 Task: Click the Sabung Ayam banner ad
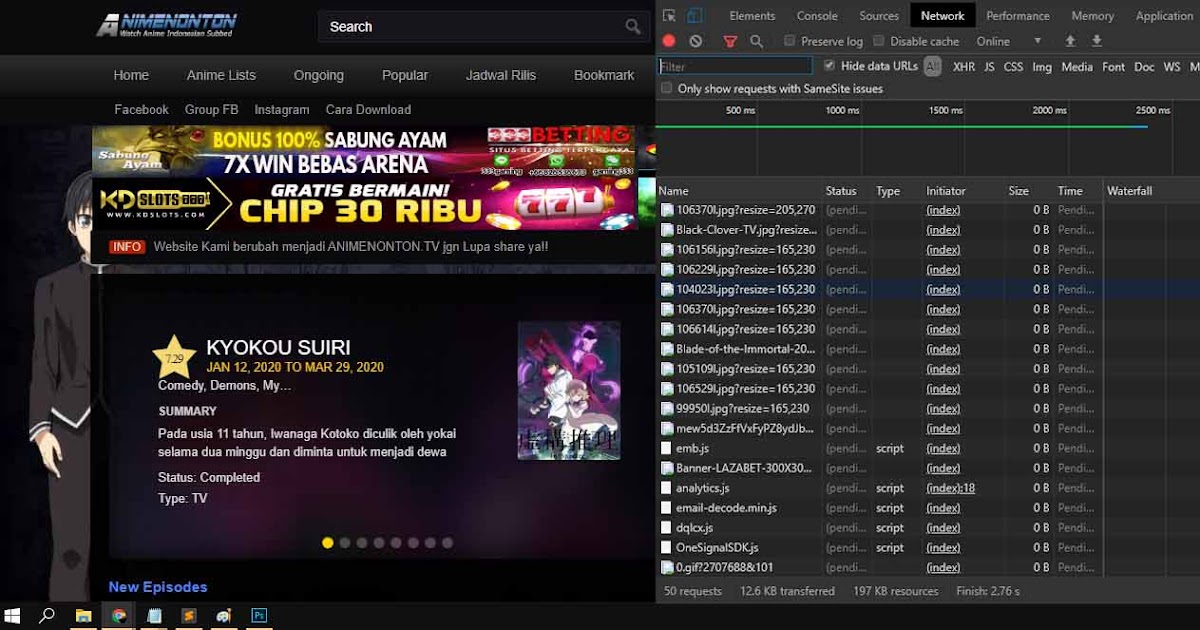click(x=365, y=151)
